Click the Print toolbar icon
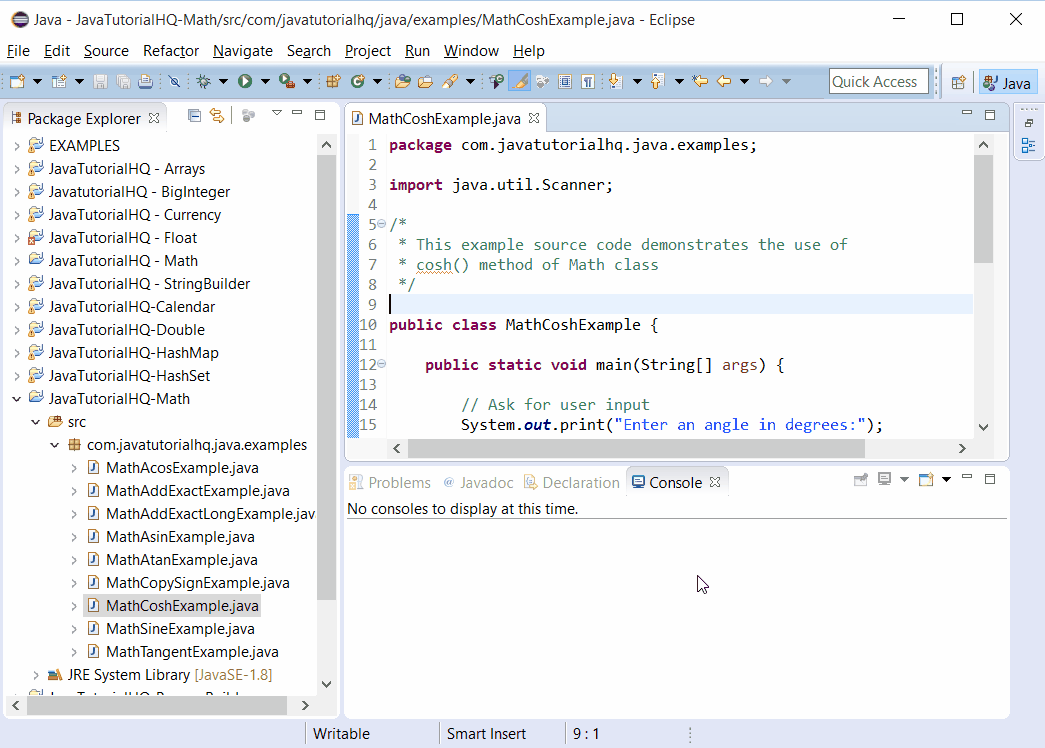The width and height of the screenshot is (1045, 748). (145, 81)
